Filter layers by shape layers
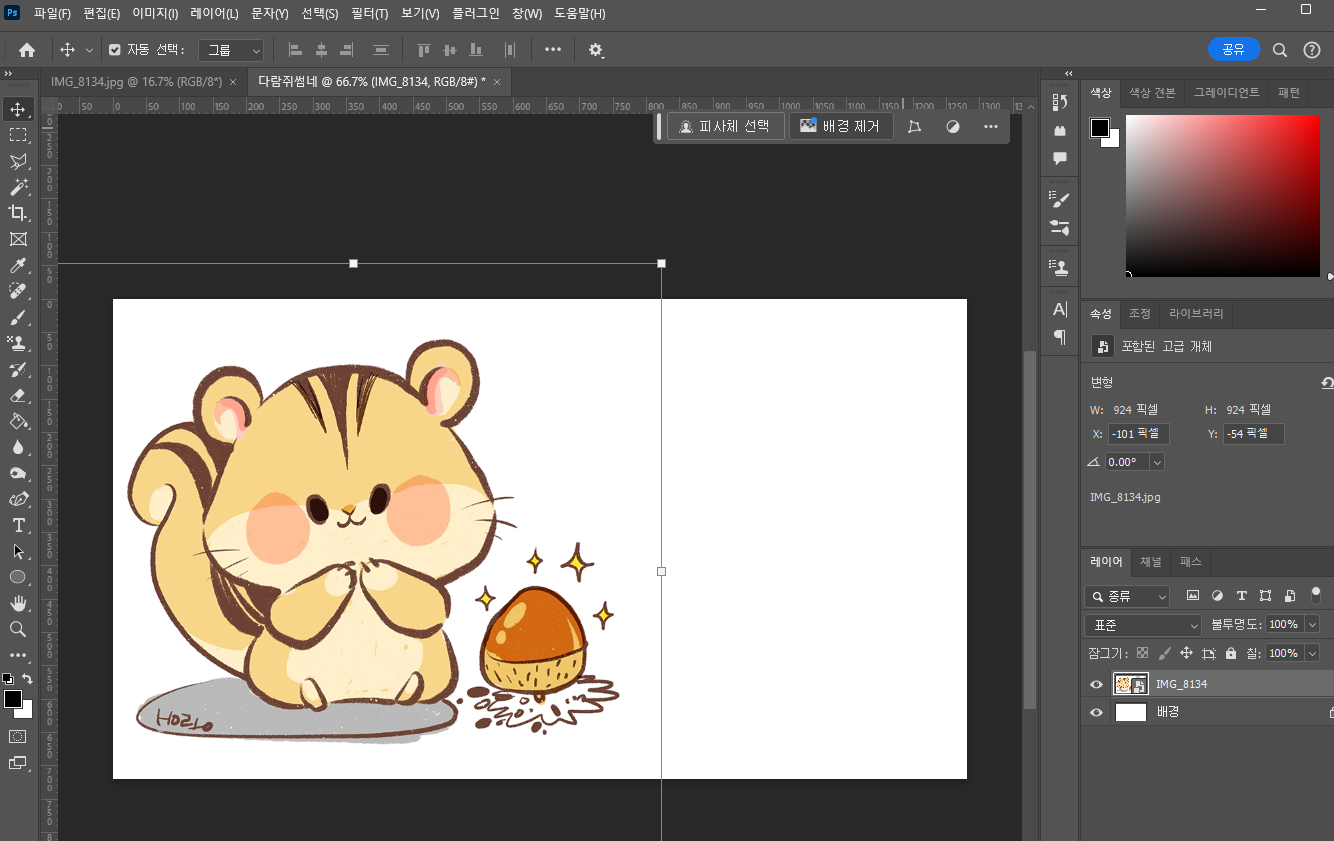 coord(1265,595)
